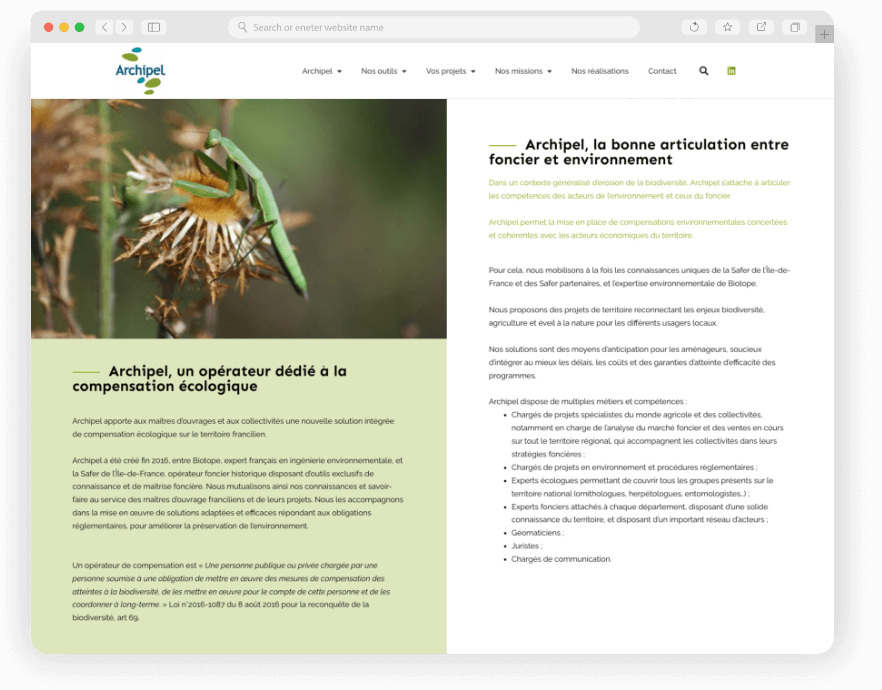Bookmark the page using the star icon
The image size is (882, 690).
[727, 27]
